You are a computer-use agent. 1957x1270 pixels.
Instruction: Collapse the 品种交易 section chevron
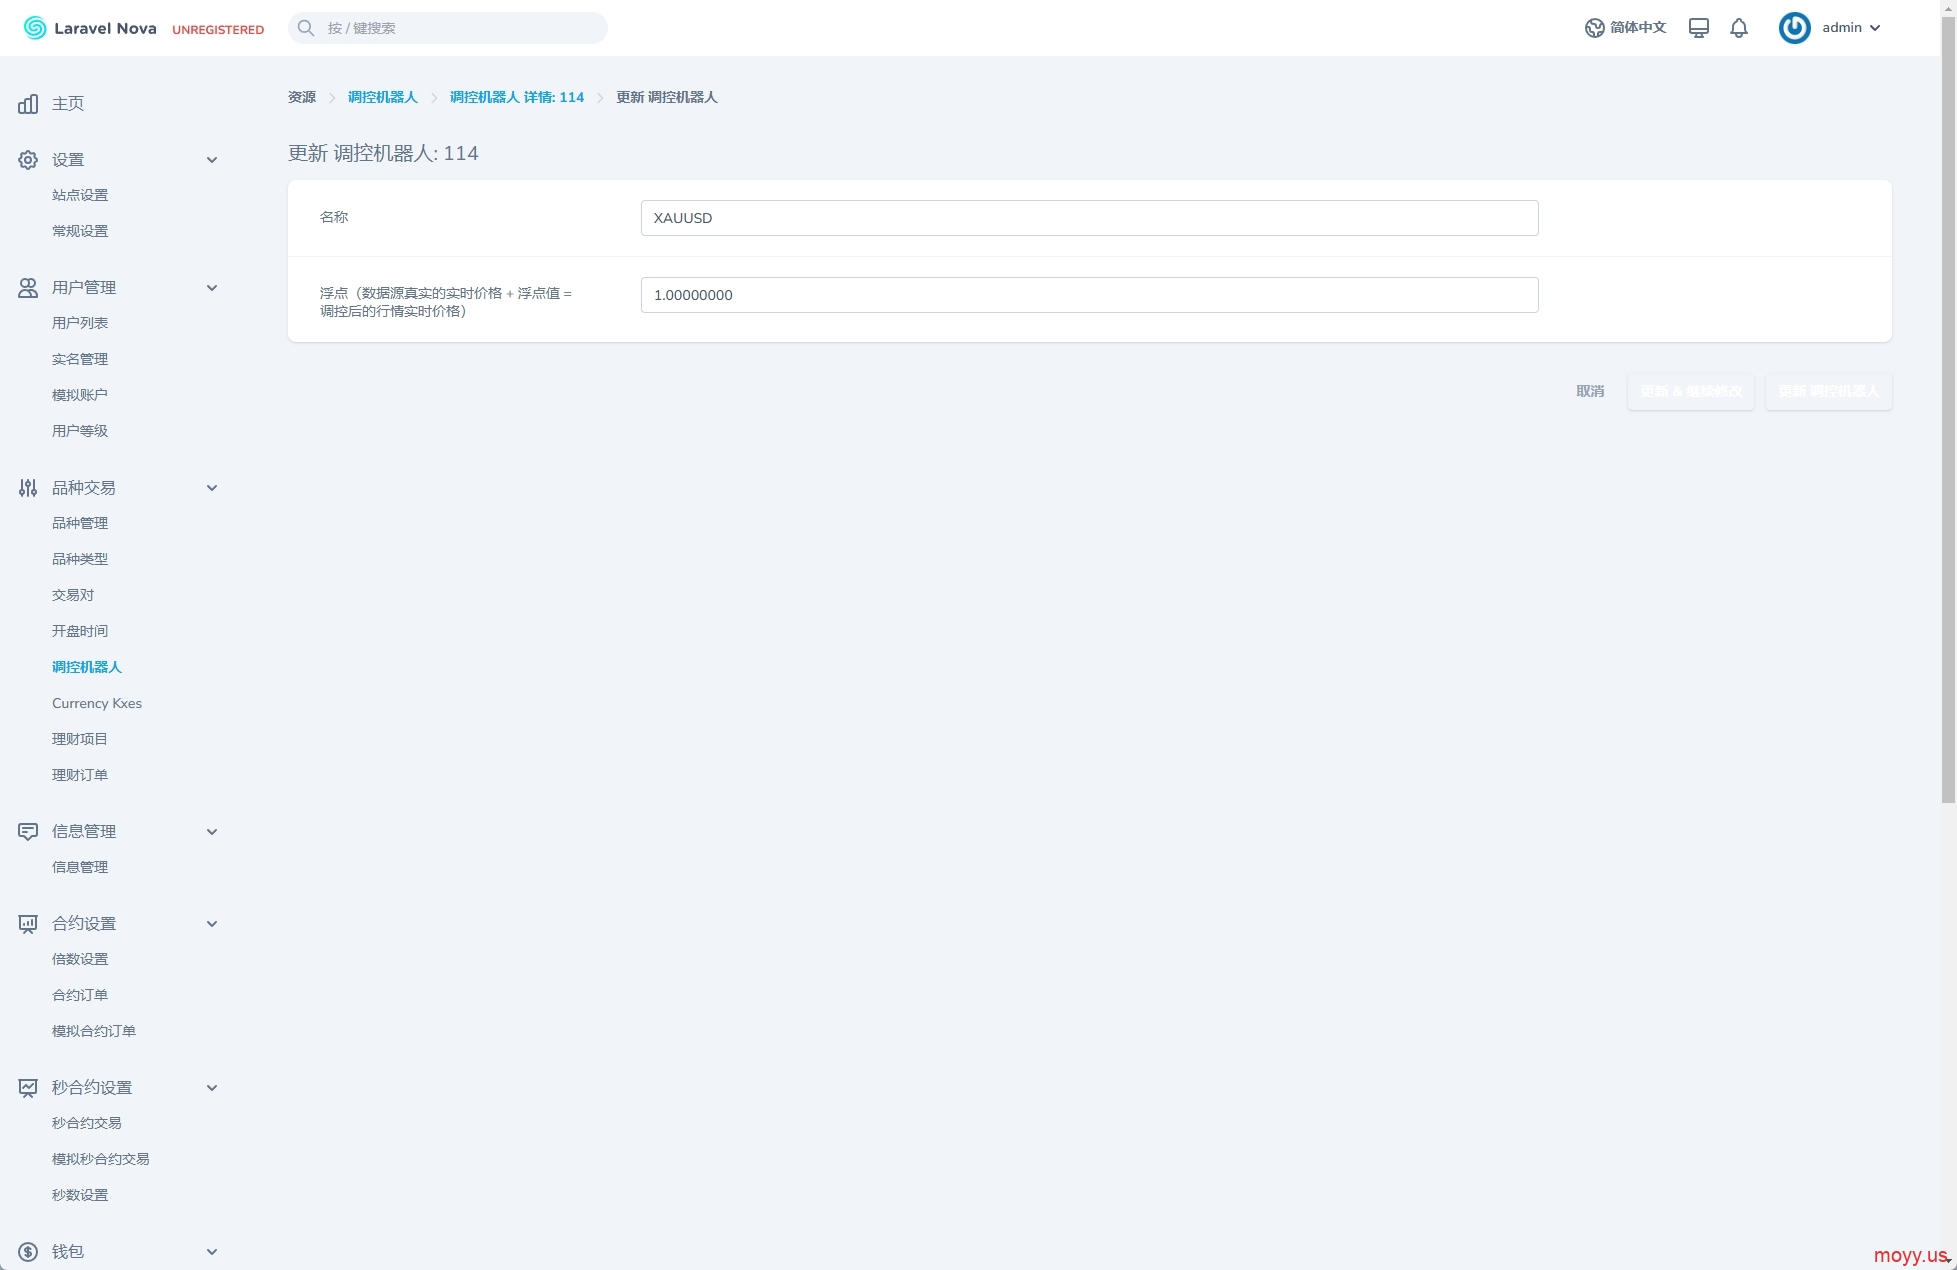click(212, 488)
